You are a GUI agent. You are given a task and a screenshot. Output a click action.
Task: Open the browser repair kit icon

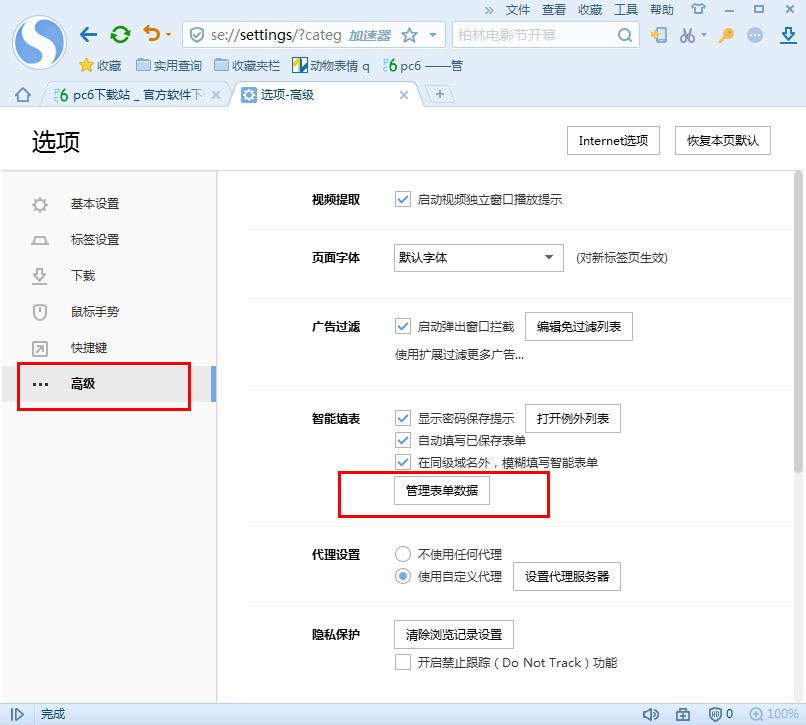coord(684,713)
